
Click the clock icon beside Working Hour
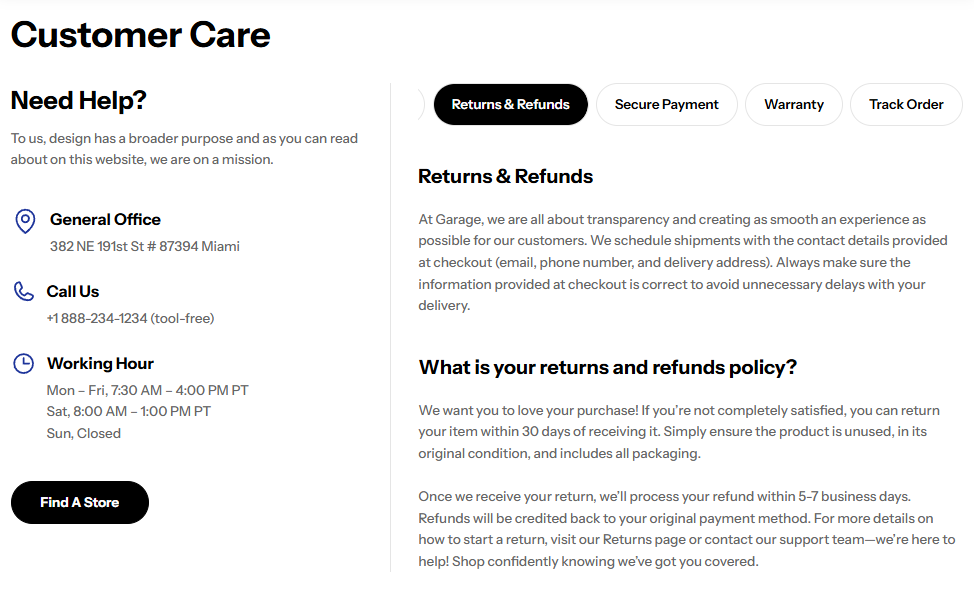coord(24,363)
